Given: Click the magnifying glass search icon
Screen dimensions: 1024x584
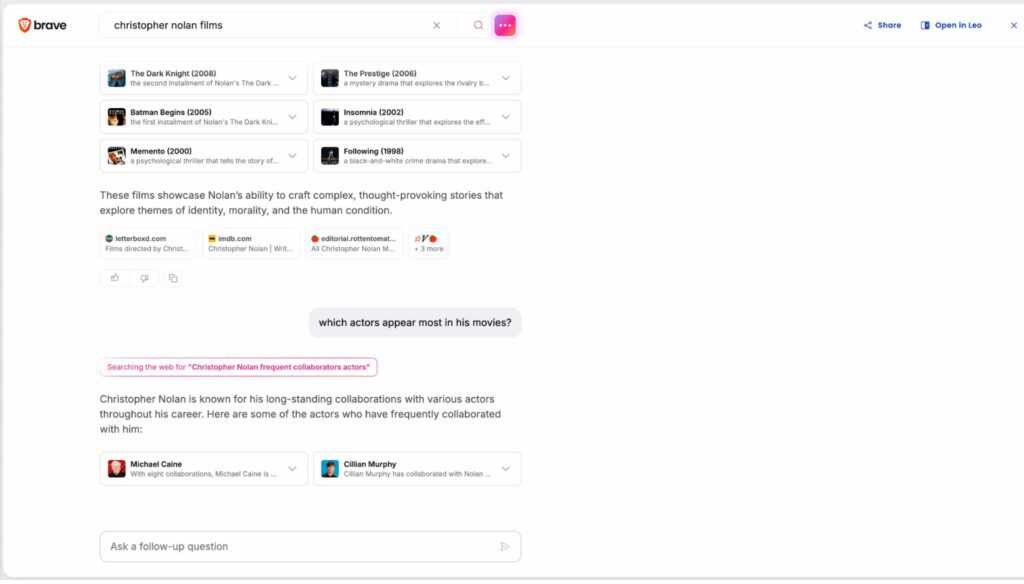Looking at the screenshot, I should tap(479, 25).
